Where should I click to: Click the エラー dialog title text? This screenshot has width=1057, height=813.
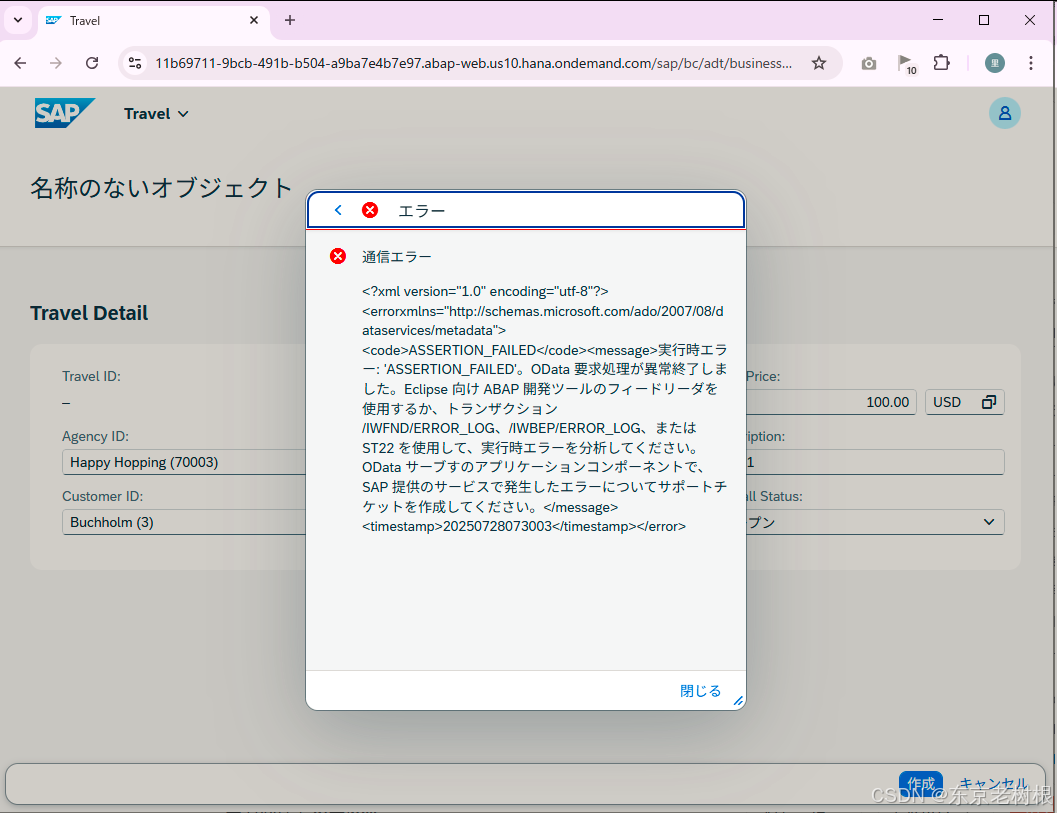click(422, 211)
